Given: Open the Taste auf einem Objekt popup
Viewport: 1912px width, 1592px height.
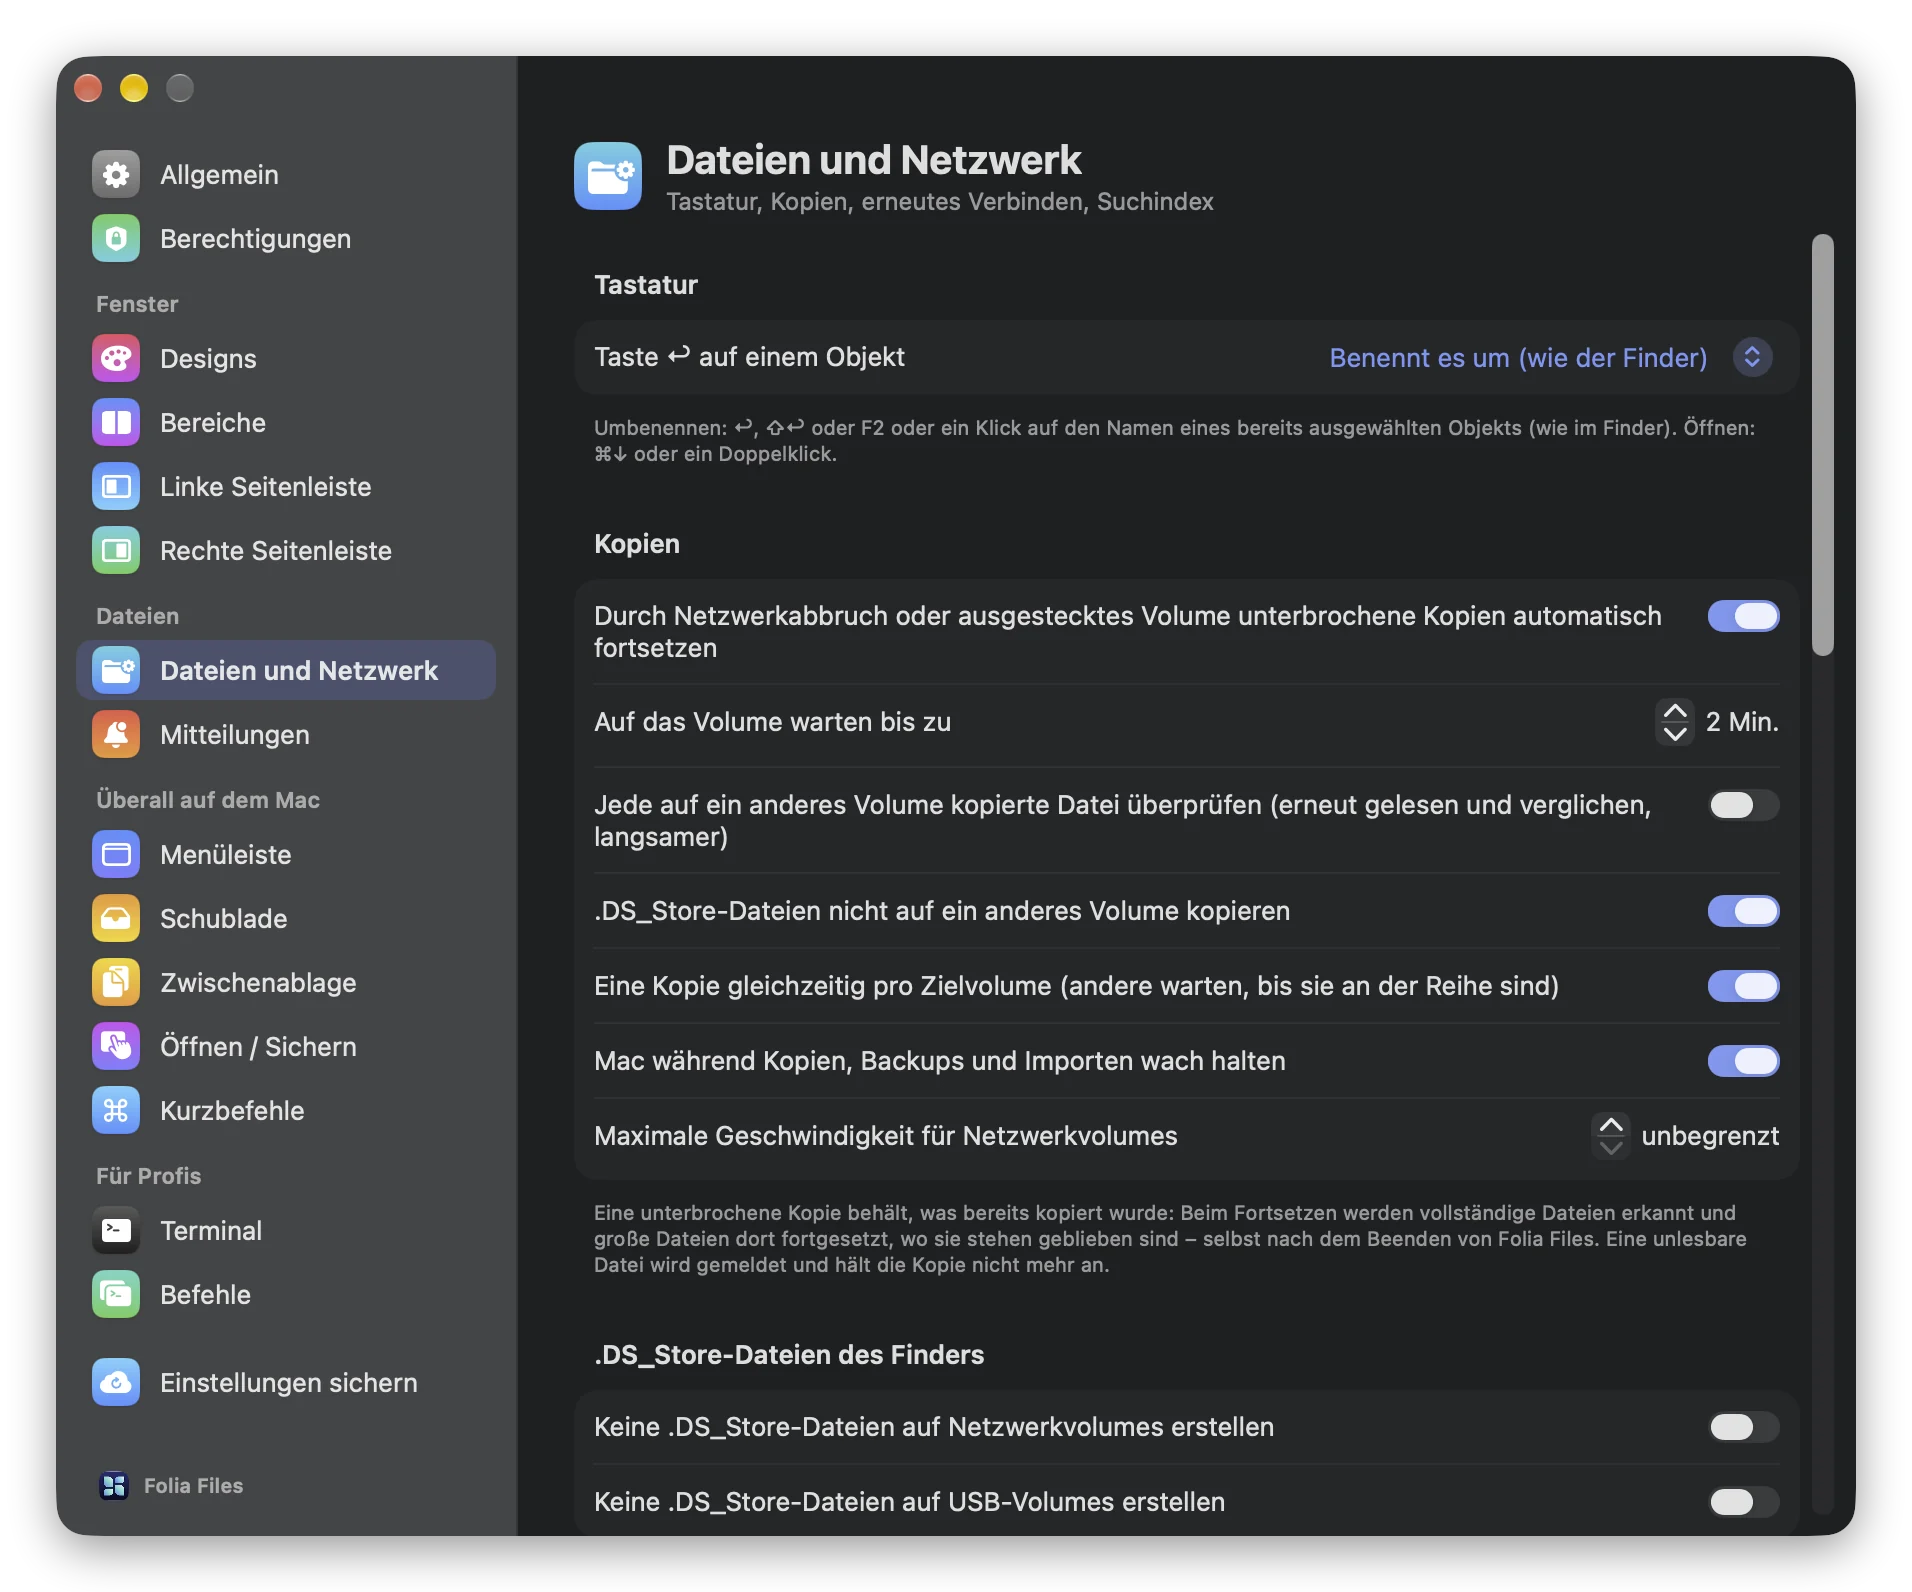Looking at the screenshot, I should 1752,357.
